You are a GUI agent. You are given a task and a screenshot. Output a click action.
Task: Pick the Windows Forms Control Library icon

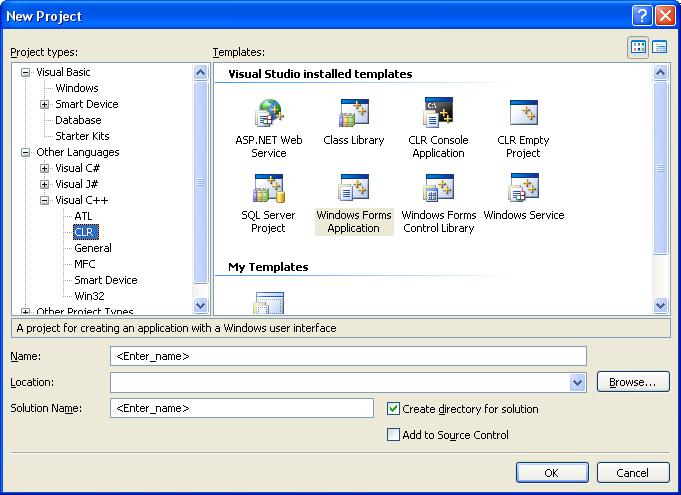coord(438,188)
